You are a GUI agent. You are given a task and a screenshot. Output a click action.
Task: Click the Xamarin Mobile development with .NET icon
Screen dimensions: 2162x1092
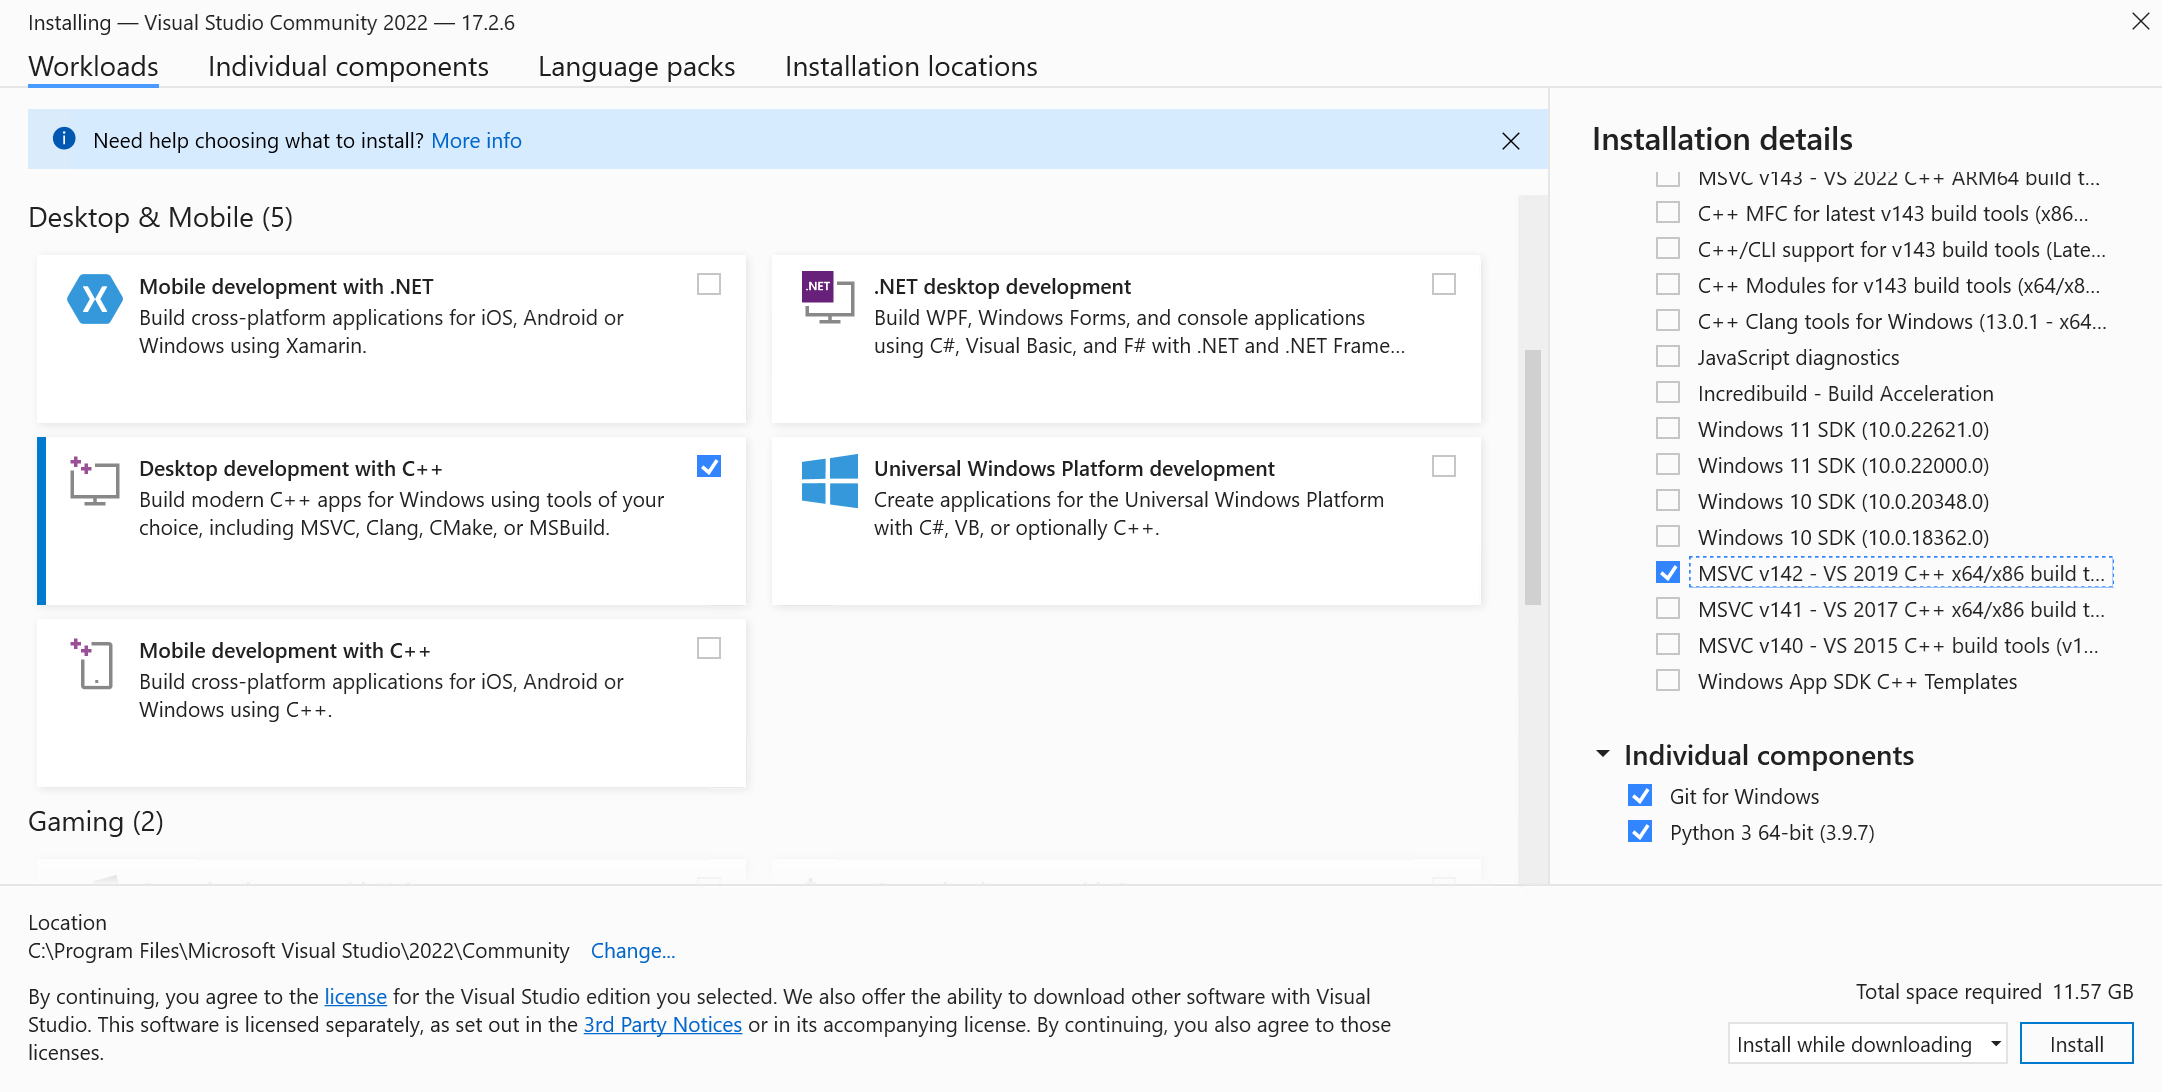click(95, 299)
